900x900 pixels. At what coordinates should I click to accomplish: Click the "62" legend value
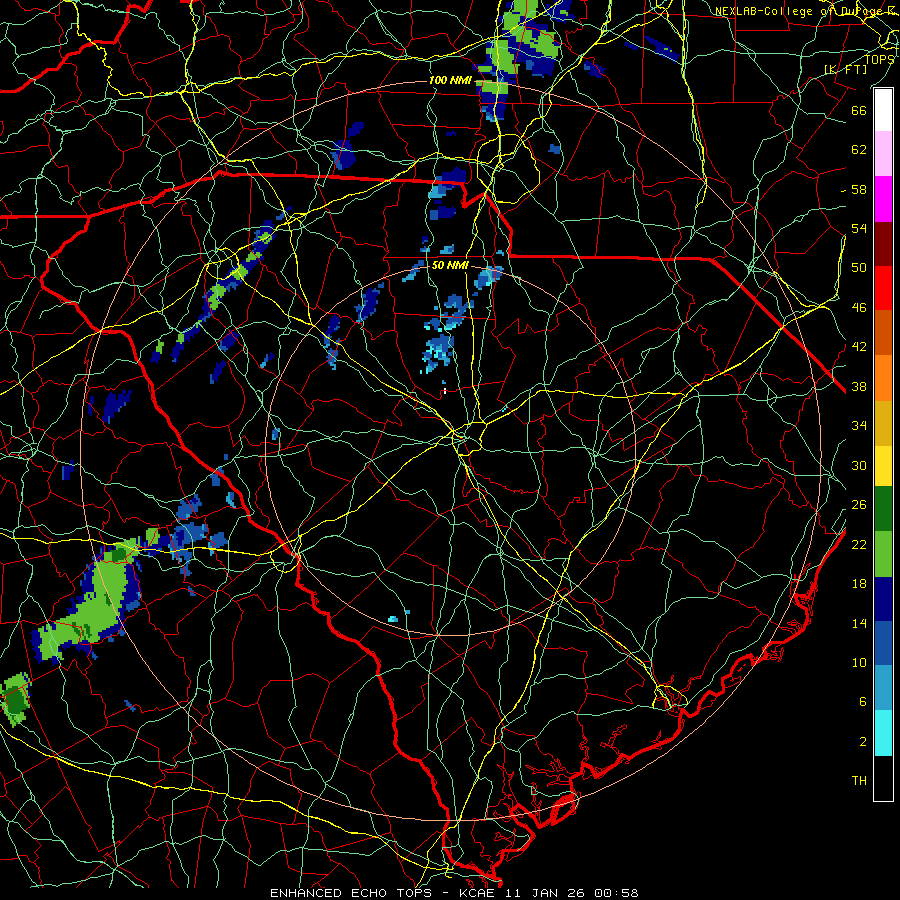[859, 150]
